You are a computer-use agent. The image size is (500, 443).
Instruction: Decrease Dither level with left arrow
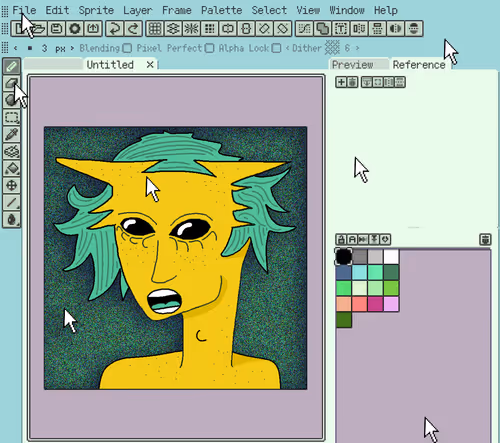click(x=287, y=48)
